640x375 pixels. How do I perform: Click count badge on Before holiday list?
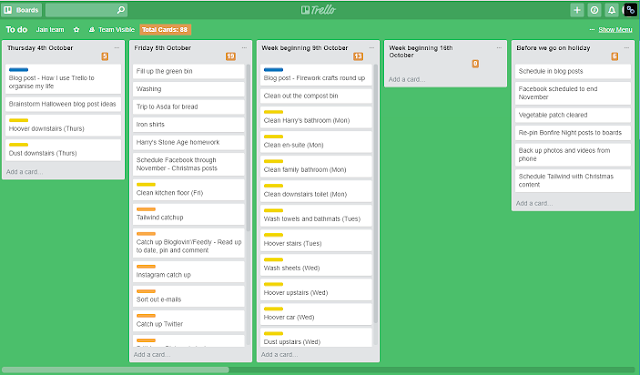(614, 56)
